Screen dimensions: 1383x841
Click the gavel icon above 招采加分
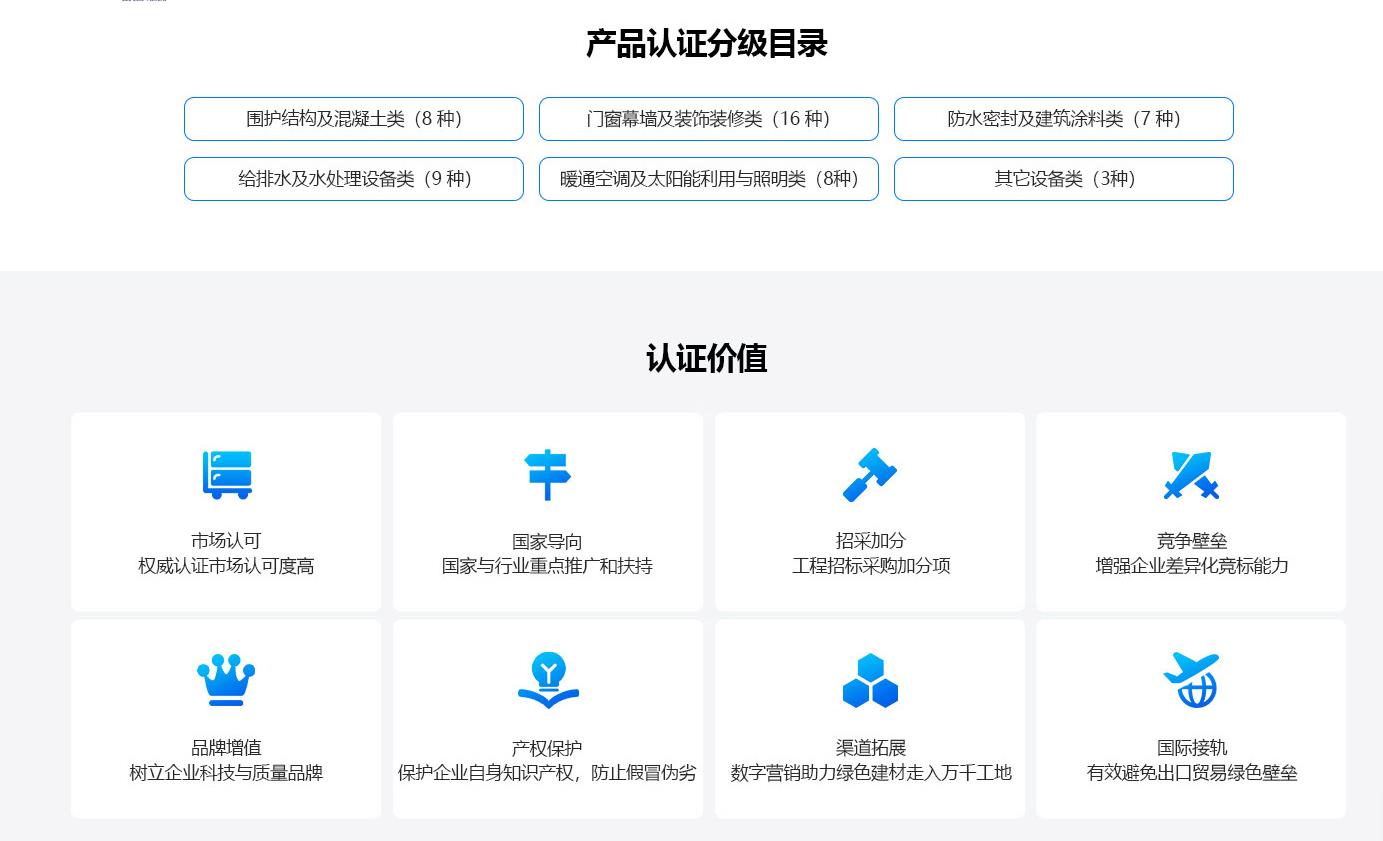(870, 474)
